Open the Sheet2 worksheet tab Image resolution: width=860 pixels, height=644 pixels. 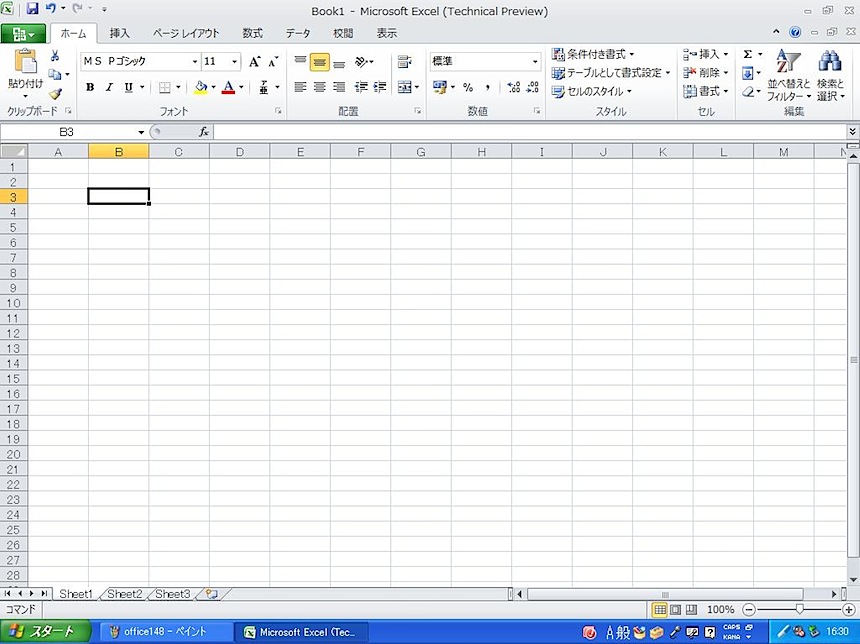(x=125, y=594)
